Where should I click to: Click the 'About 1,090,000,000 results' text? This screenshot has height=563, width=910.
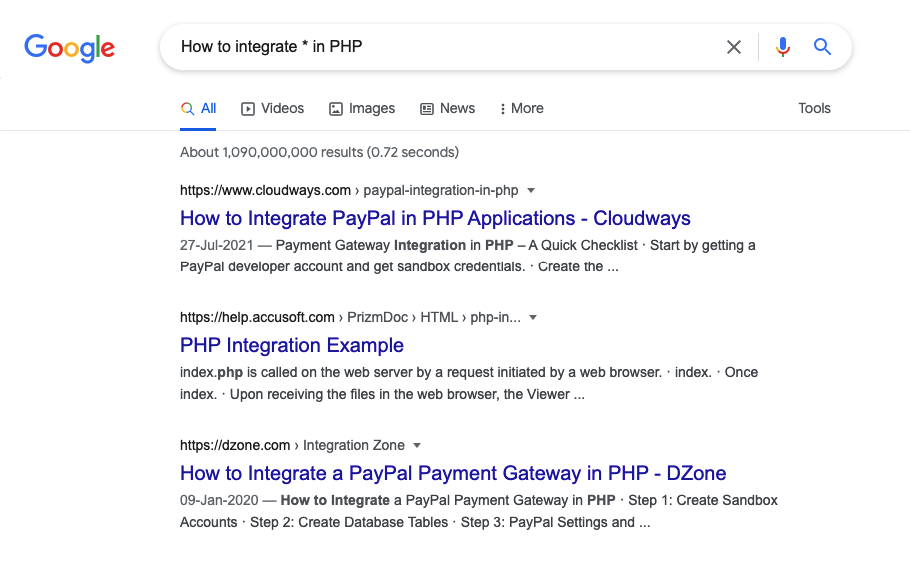tap(319, 152)
